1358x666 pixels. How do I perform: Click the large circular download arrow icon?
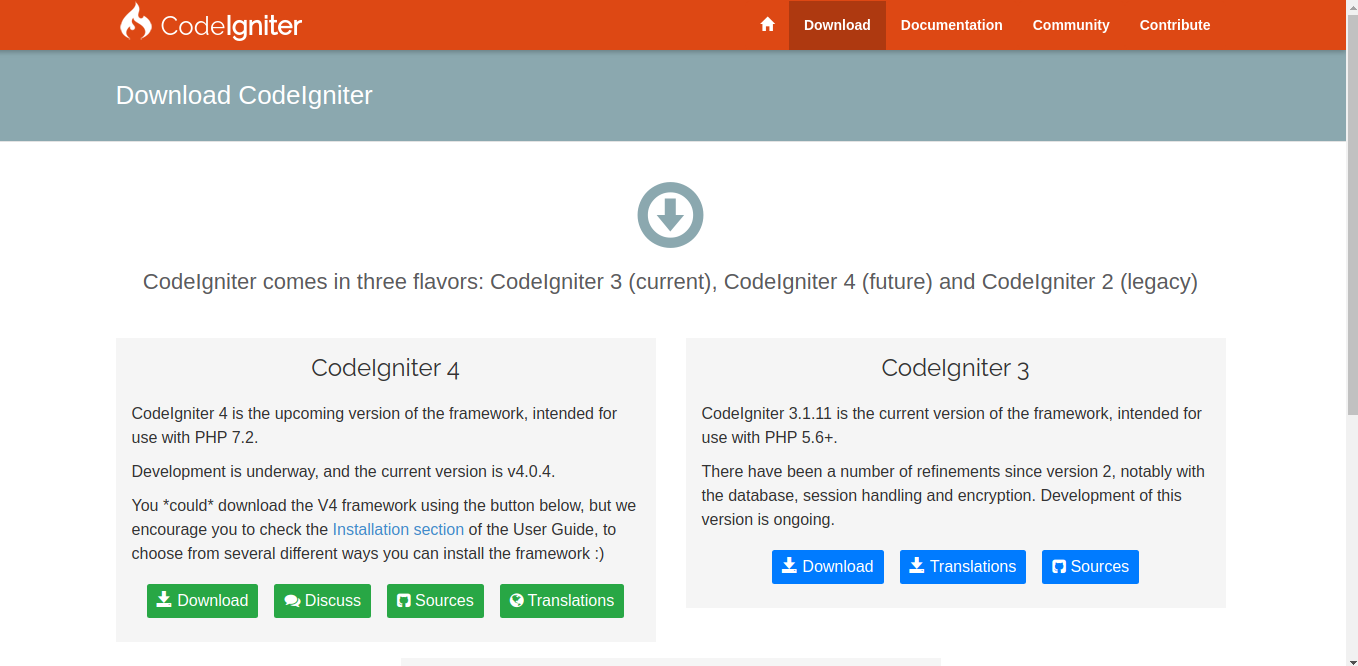670,215
